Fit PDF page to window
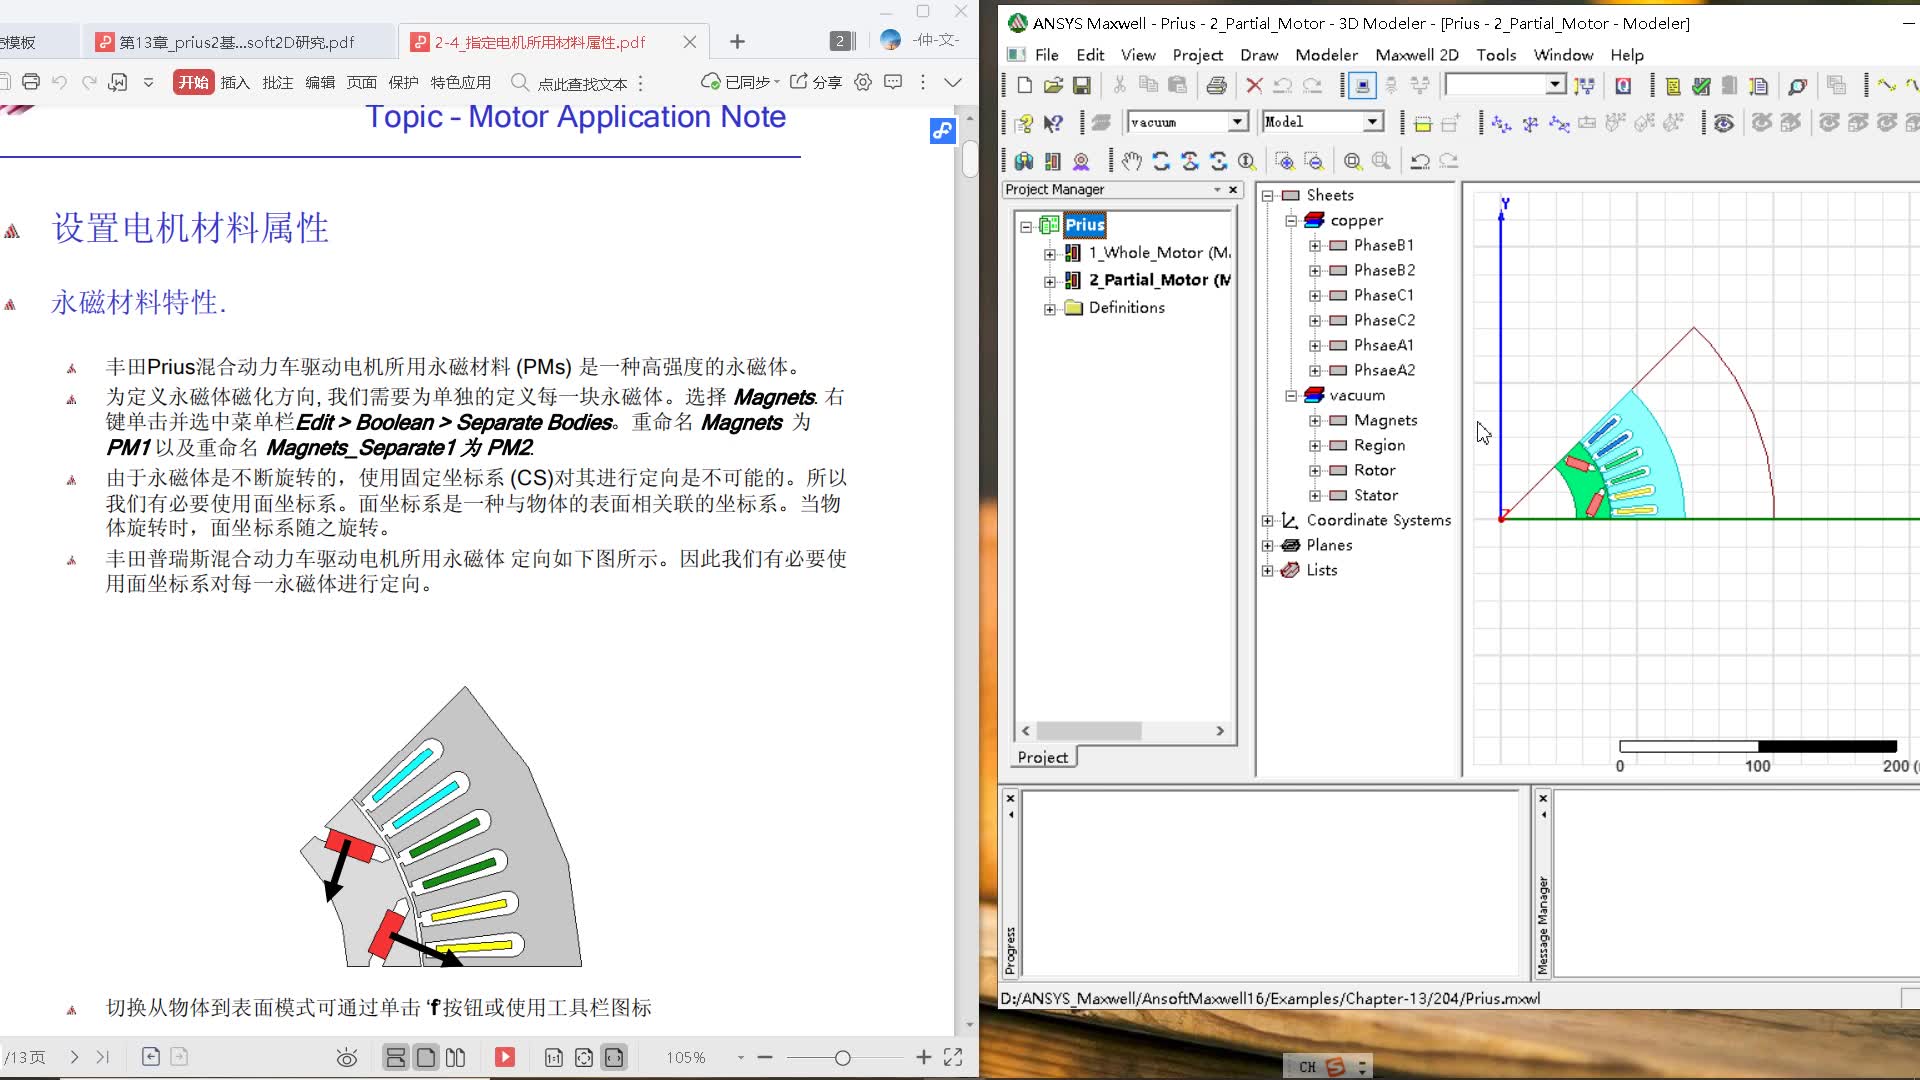This screenshot has height=1080, width=1920. click(584, 1057)
